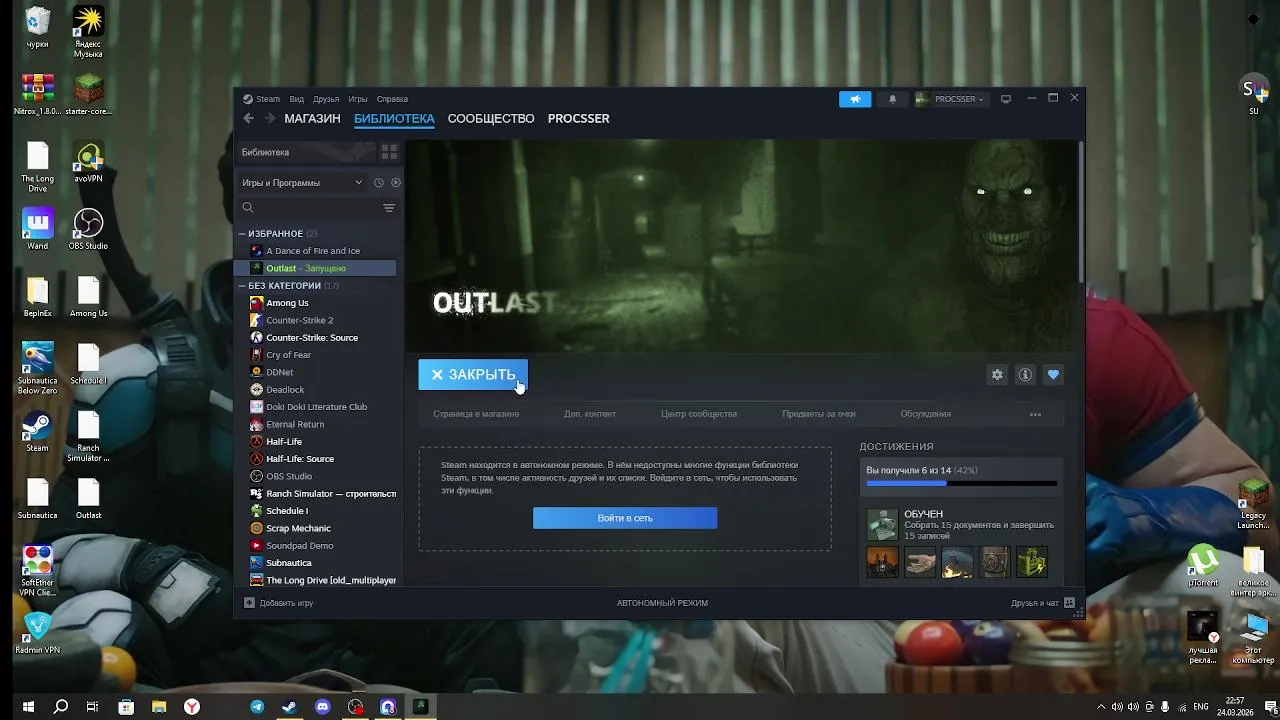Open Discord from the taskbar
The width and height of the screenshot is (1280, 720).
click(322, 706)
